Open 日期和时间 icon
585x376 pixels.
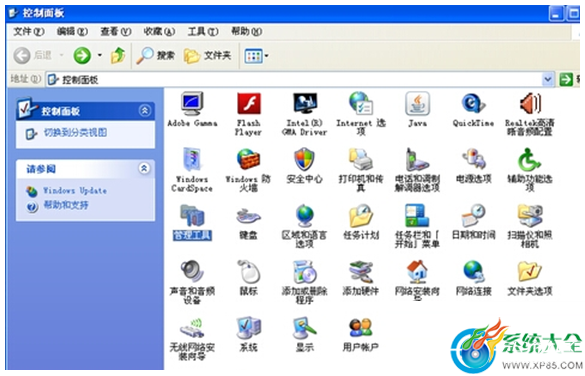[x=473, y=216]
